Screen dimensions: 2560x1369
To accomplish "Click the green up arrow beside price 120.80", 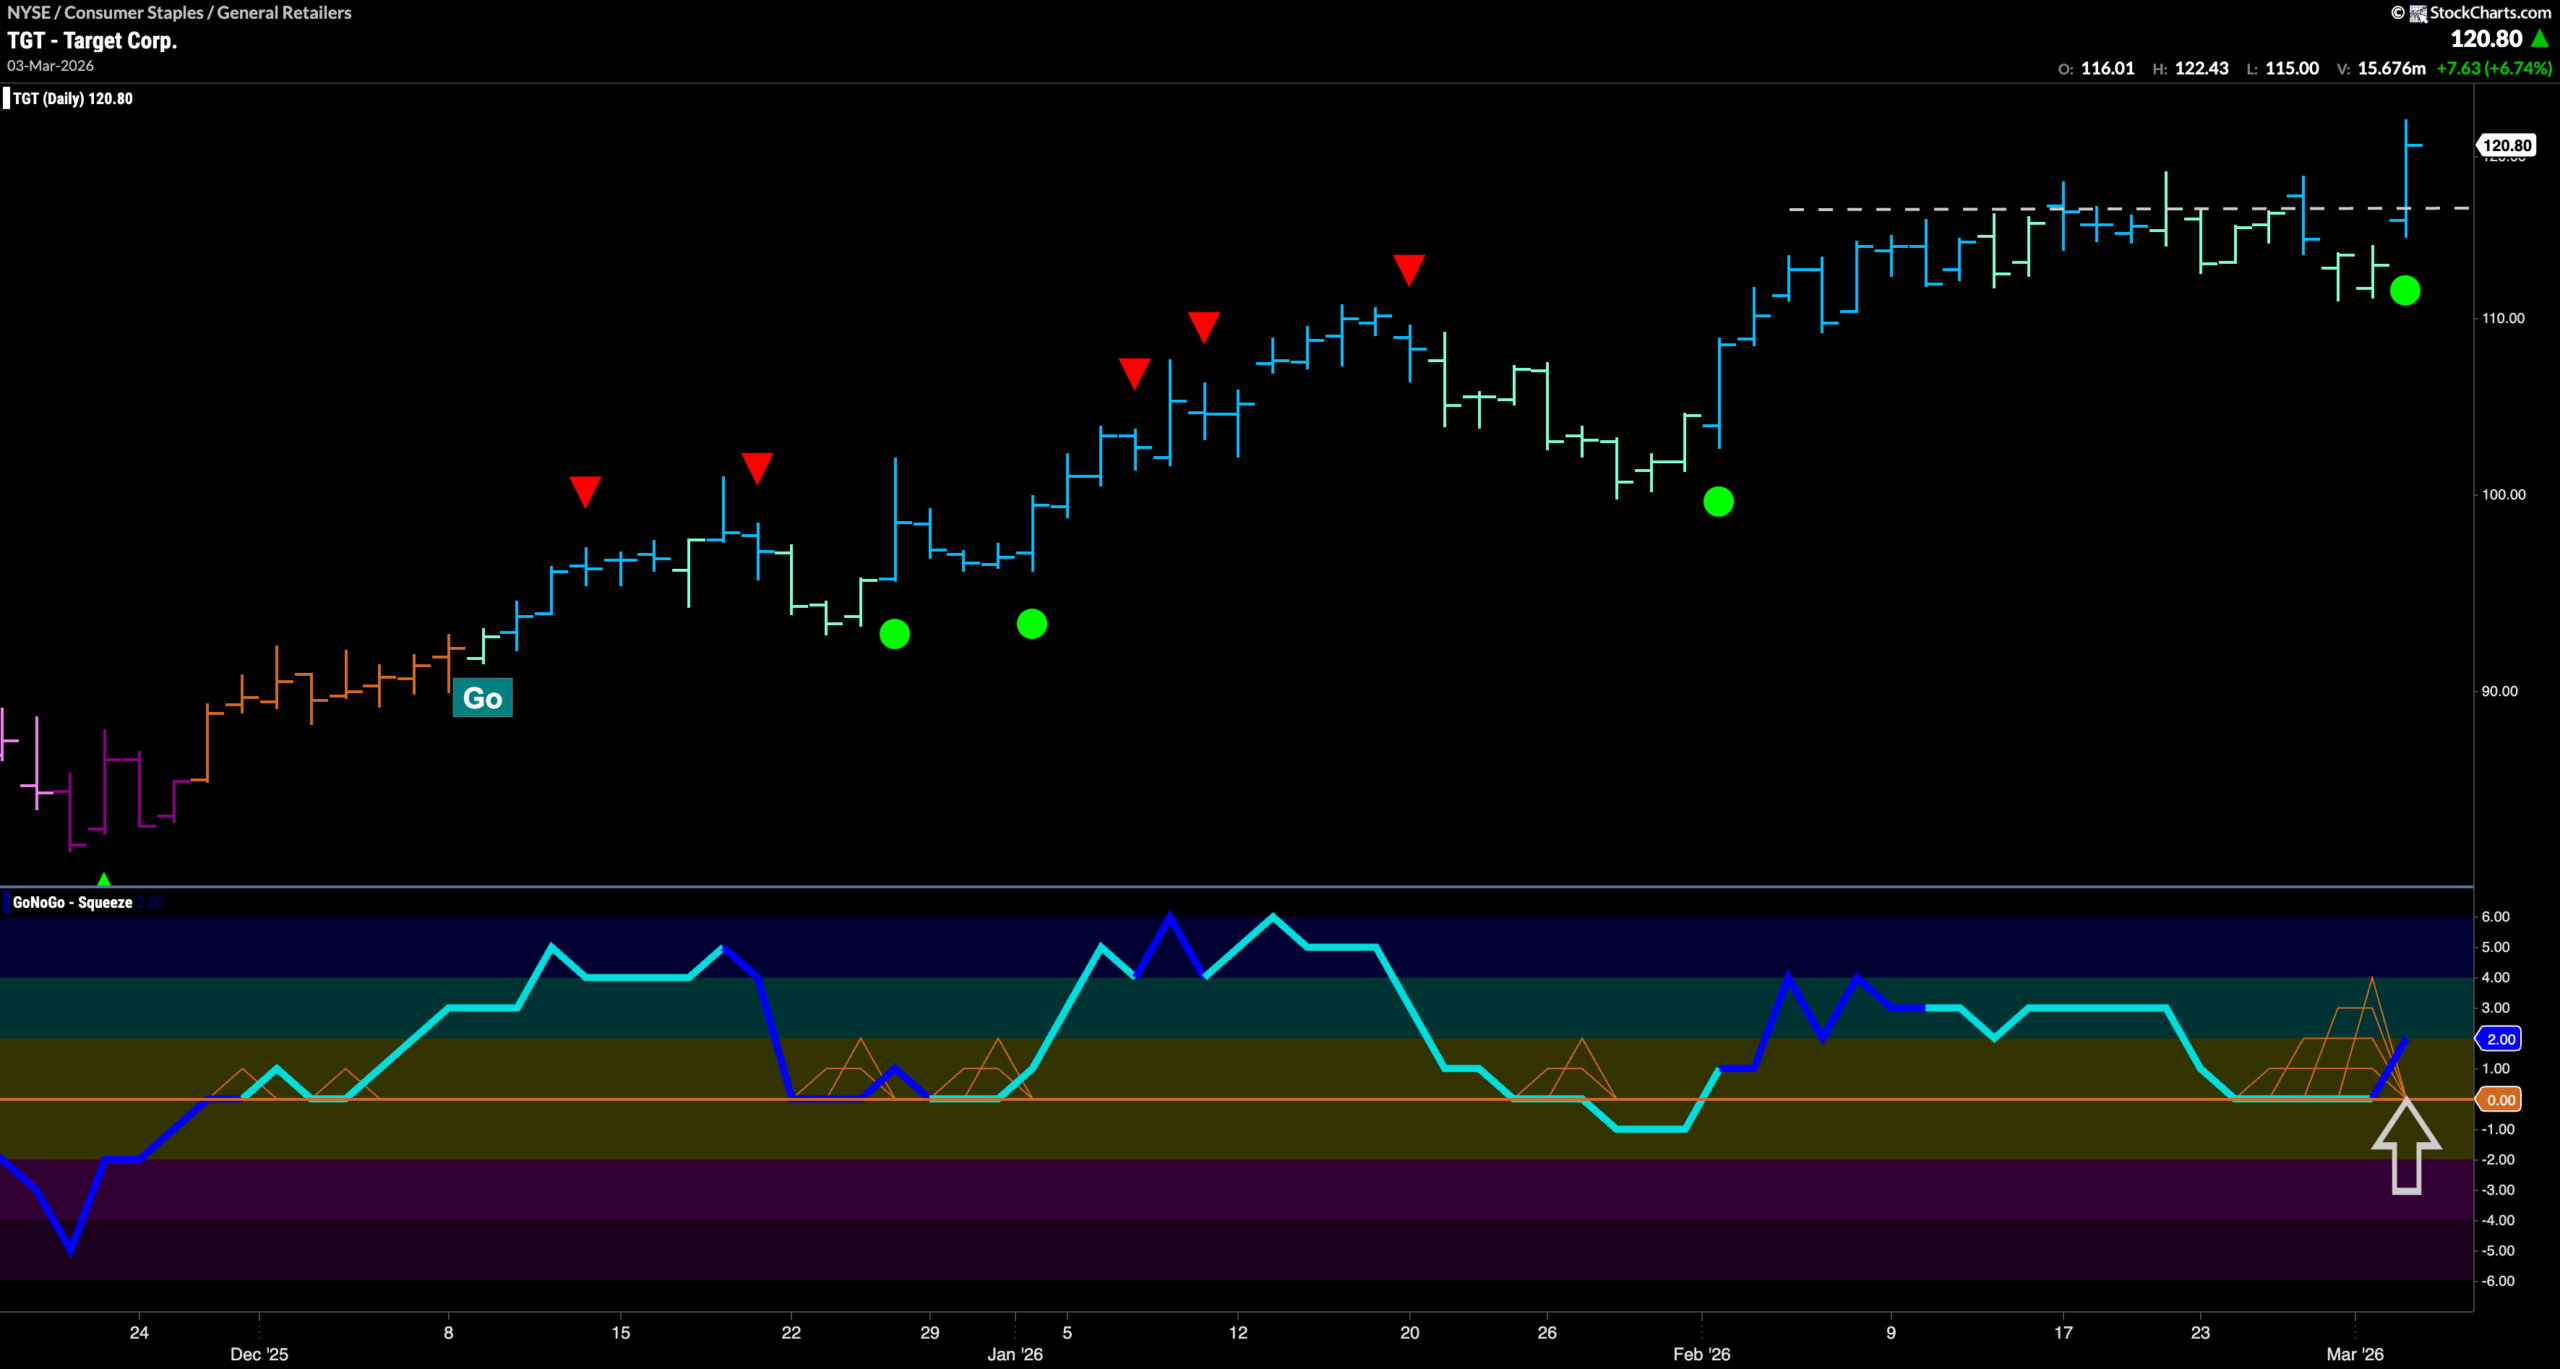I will pos(2539,38).
